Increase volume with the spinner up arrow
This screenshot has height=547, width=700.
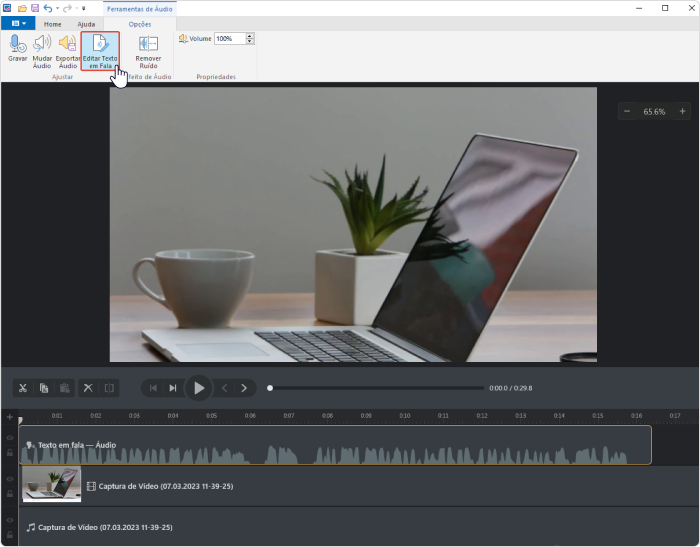[x=249, y=35]
